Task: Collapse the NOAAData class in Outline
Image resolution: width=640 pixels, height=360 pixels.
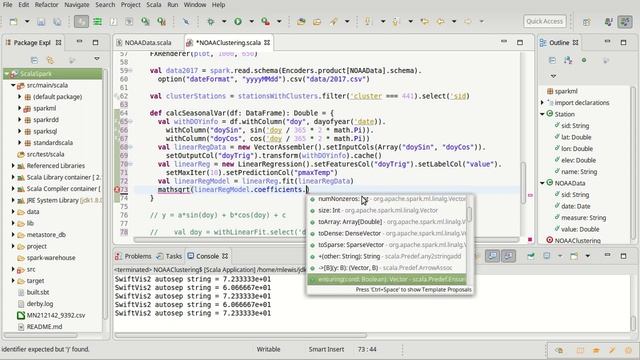Action: tap(542, 183)
